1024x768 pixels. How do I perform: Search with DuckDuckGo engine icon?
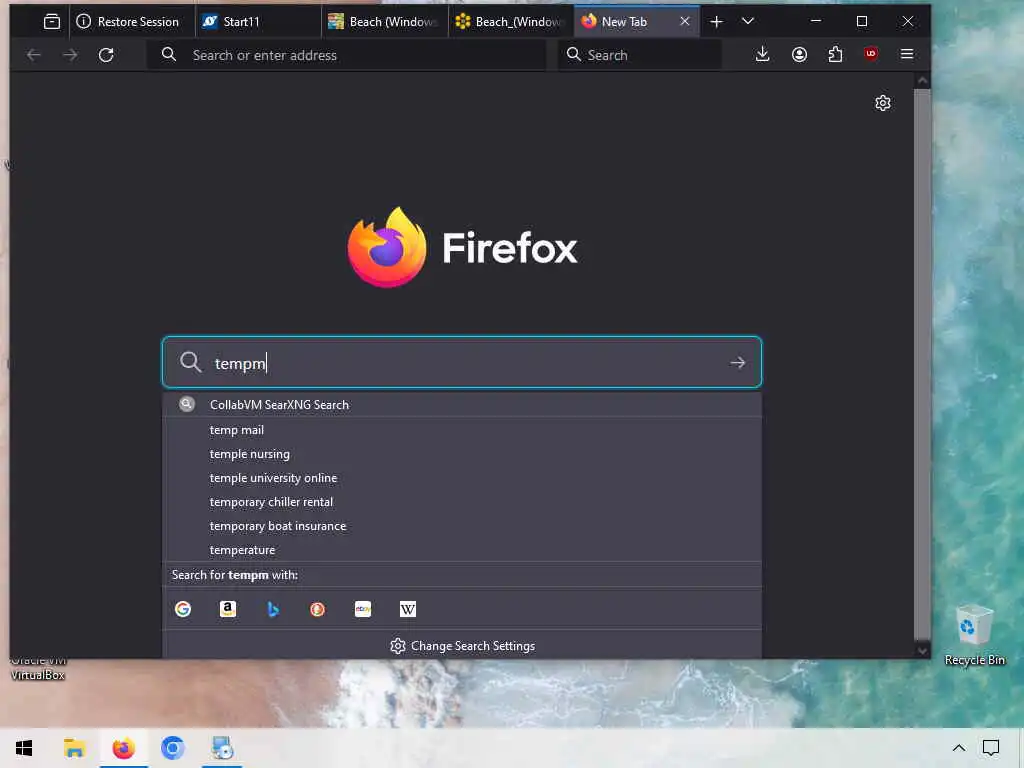(x=317, y=609)
